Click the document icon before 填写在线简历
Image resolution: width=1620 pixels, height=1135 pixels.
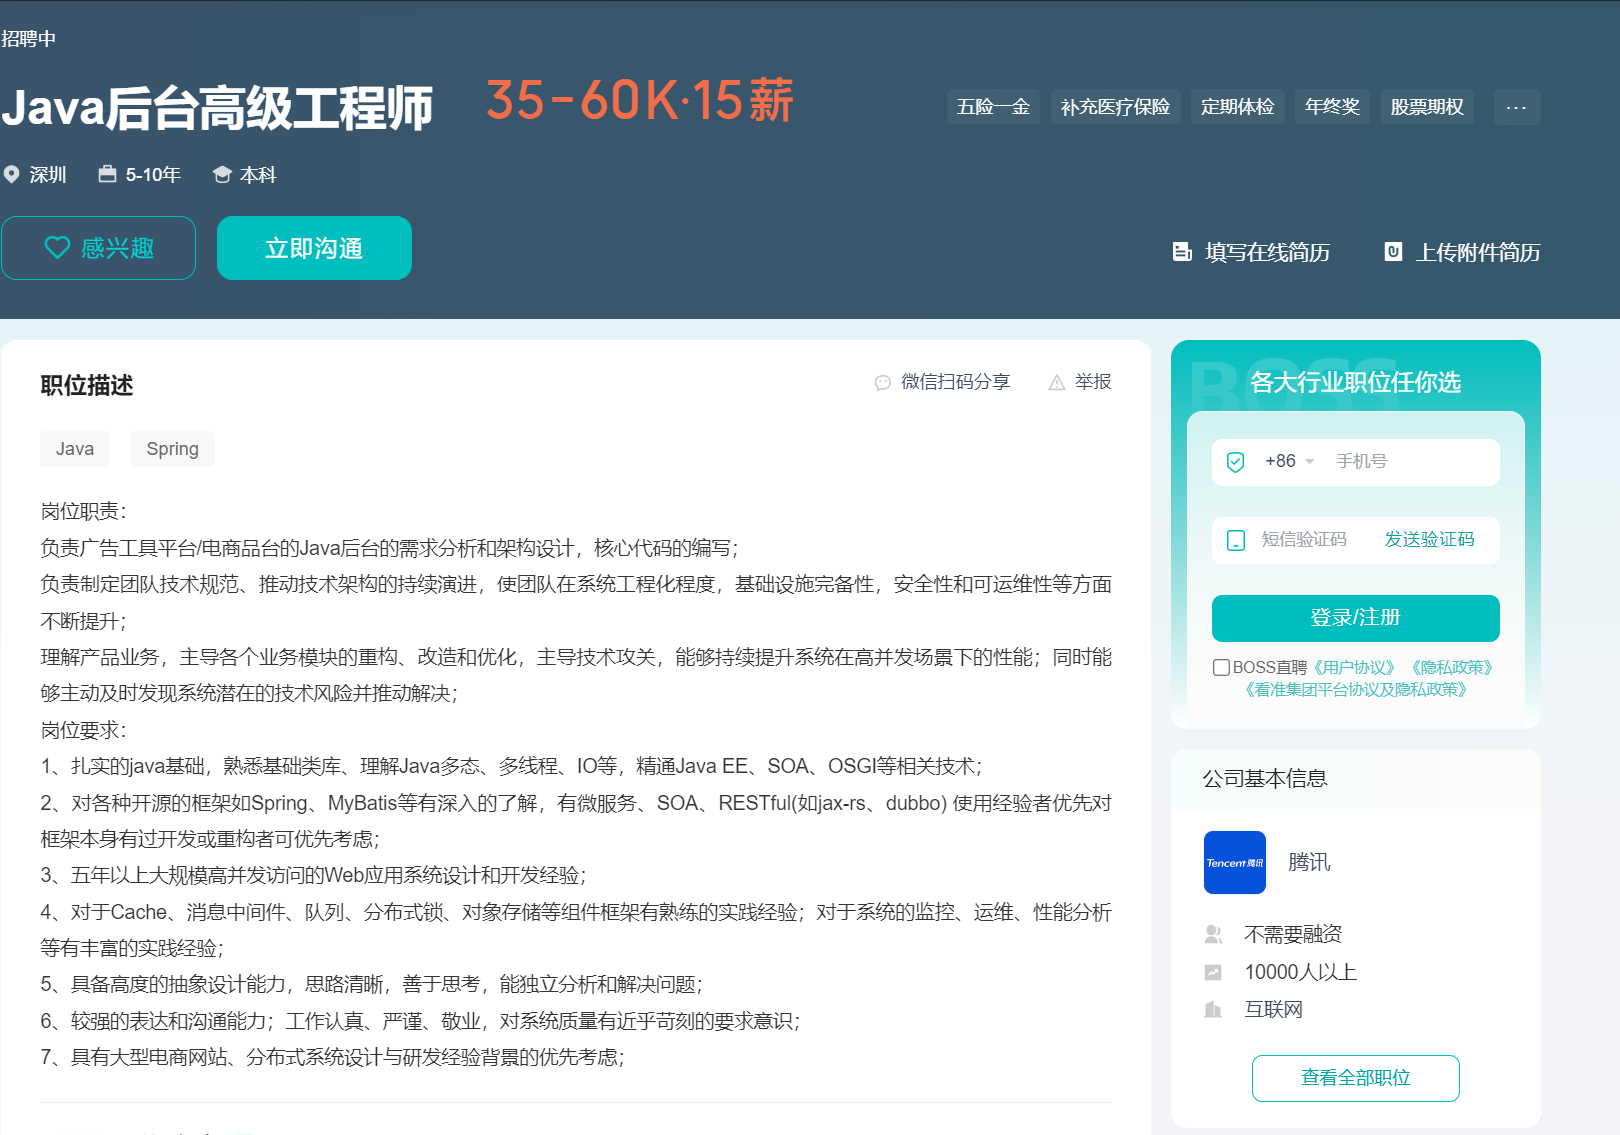(1182, 252)
